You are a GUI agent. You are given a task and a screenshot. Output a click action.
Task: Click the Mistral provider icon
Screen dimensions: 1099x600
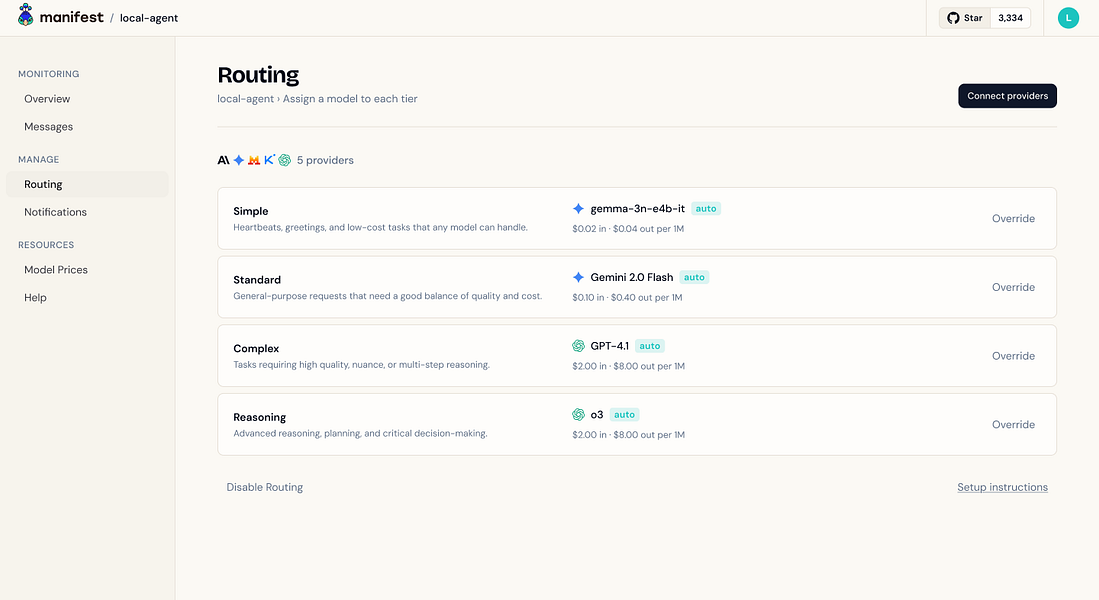click(254, 161)
